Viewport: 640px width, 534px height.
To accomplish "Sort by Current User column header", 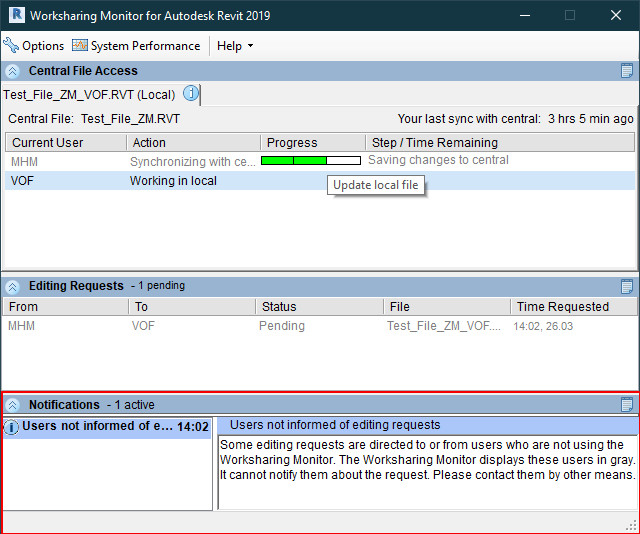I will (64, 143).
